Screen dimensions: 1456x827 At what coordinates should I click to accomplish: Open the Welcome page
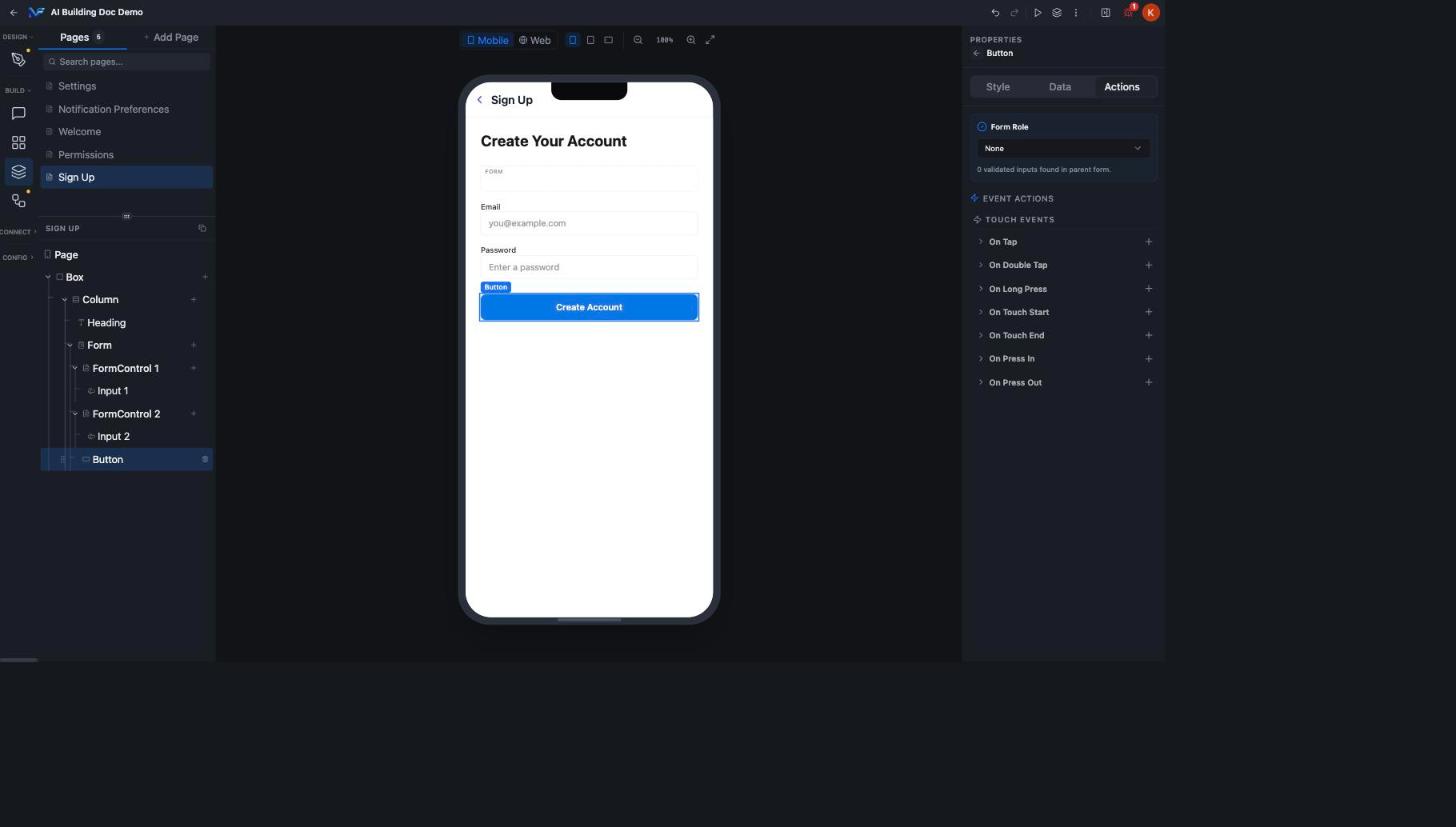(x=126, y=132)
